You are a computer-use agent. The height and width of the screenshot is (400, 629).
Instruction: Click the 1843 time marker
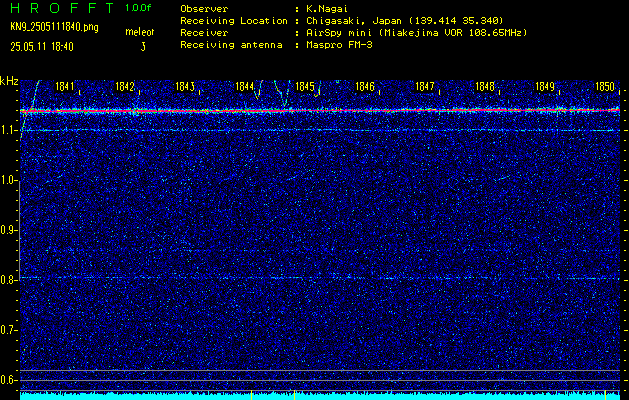point(185,86)
